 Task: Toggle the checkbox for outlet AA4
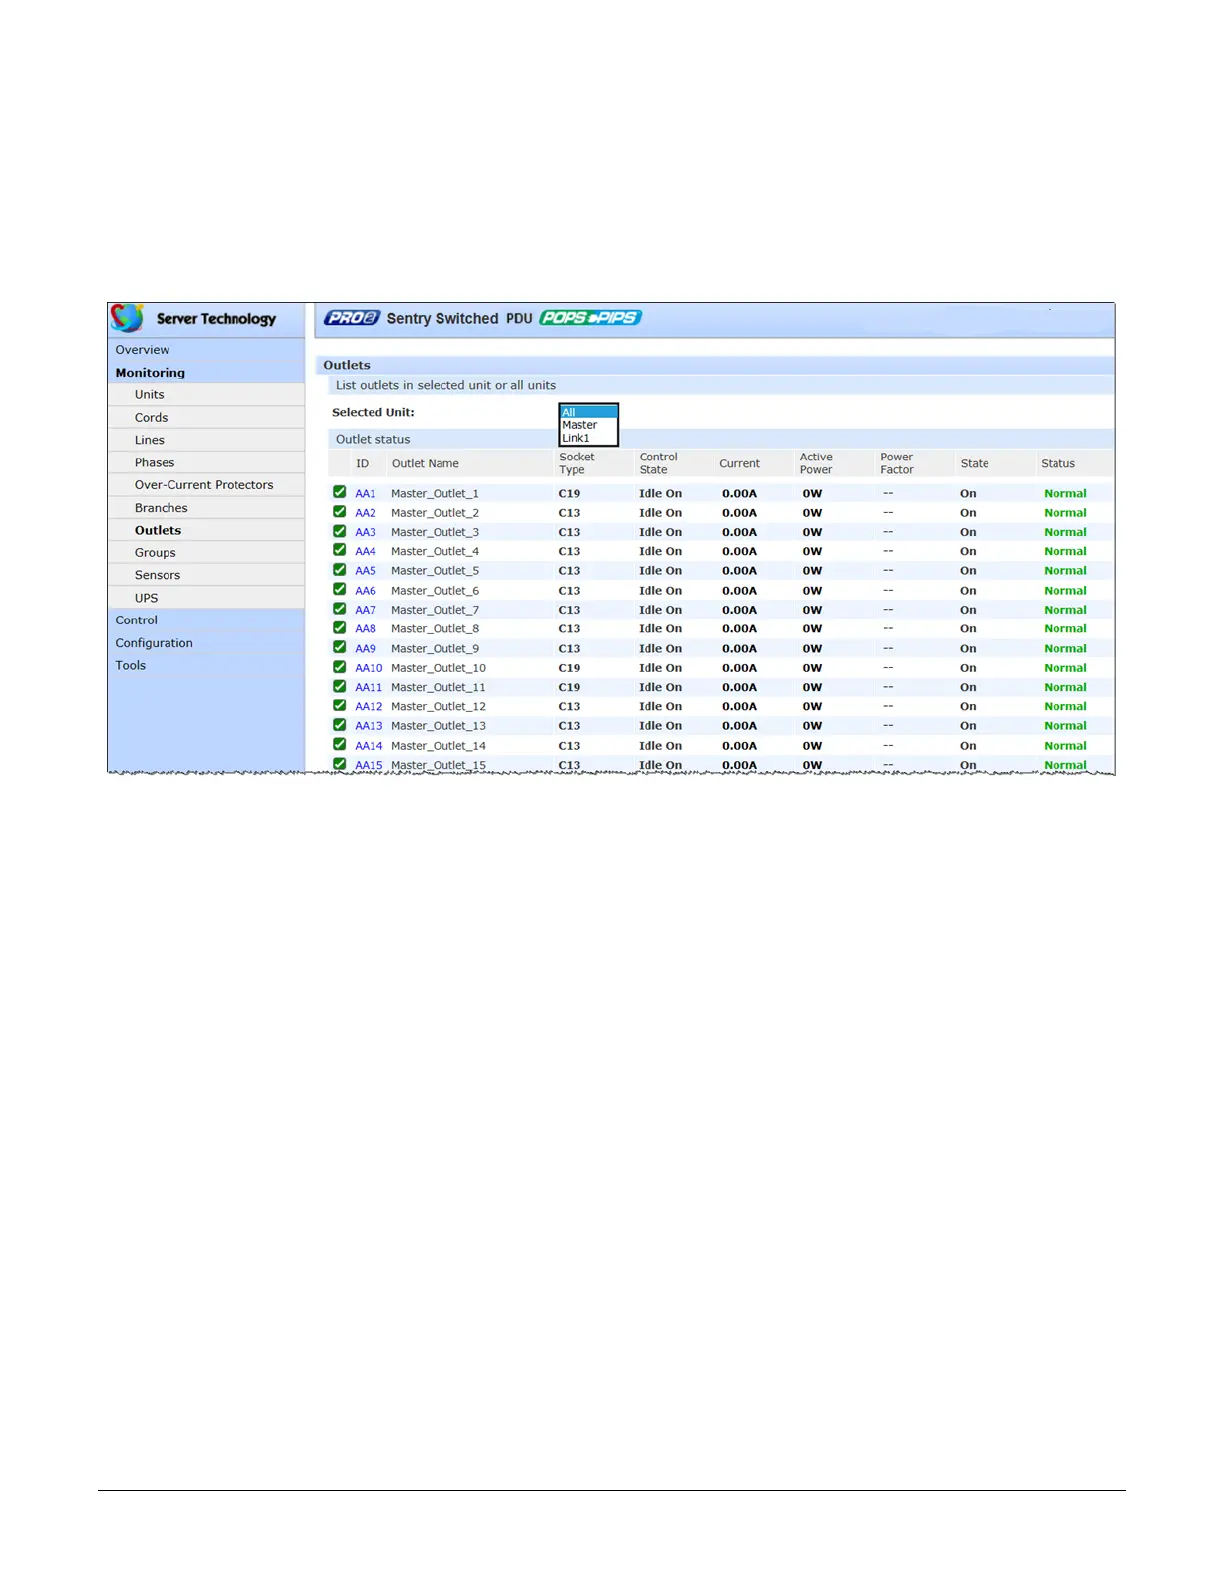click(x=340, y=550)
